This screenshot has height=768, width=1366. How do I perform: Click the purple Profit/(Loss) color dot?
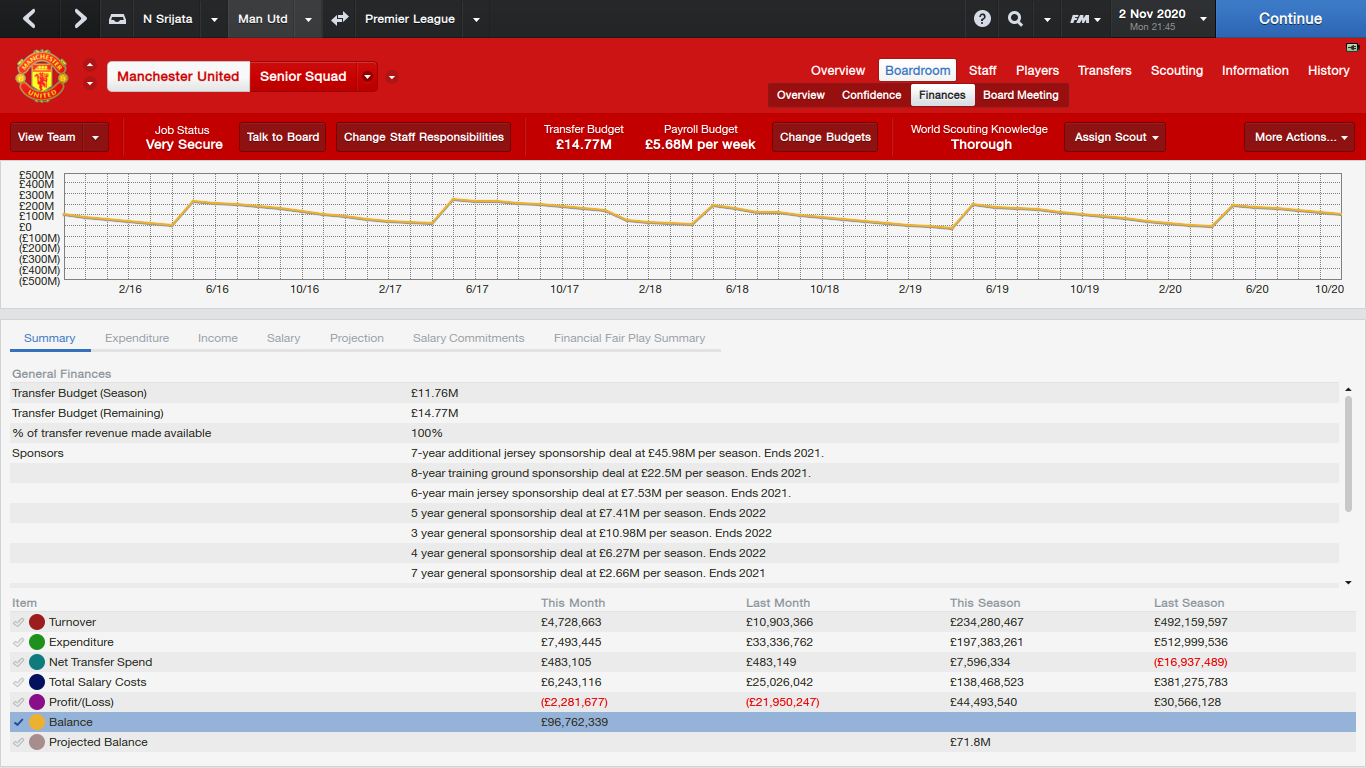click(37, 702)
